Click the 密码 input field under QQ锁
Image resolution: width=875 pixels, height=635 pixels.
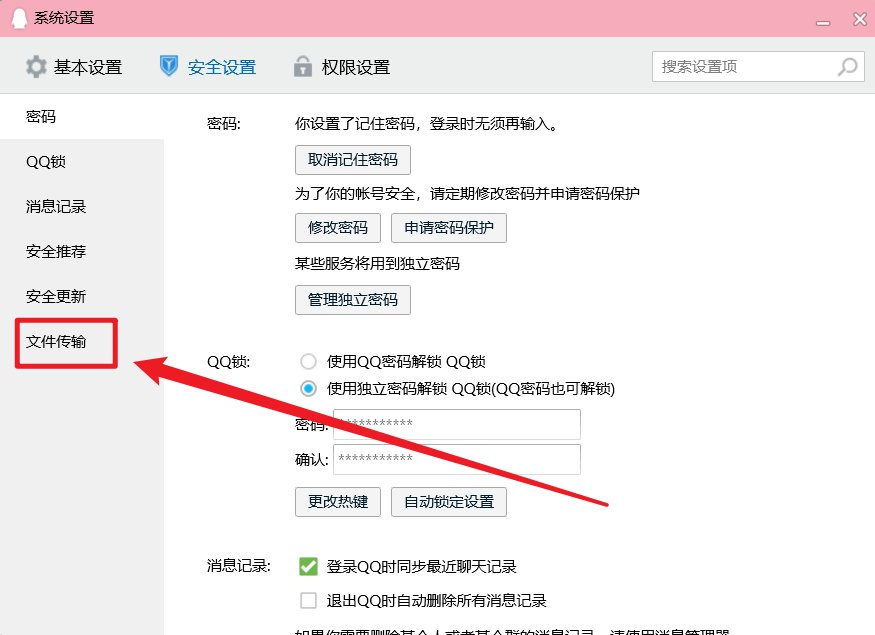(x=456, y=425)
